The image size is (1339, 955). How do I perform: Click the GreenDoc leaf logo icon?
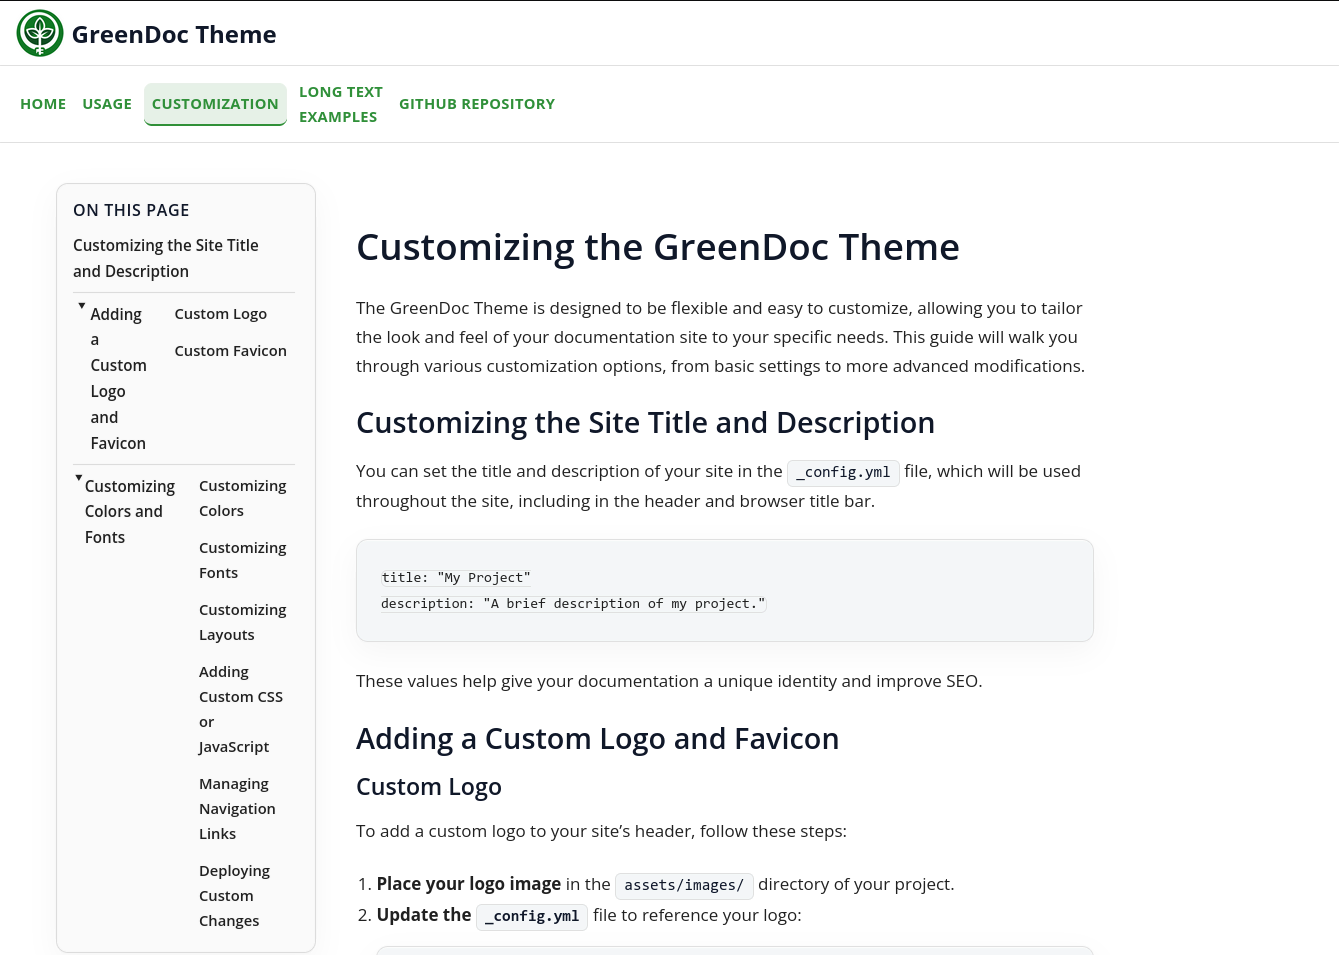[39, 32]
